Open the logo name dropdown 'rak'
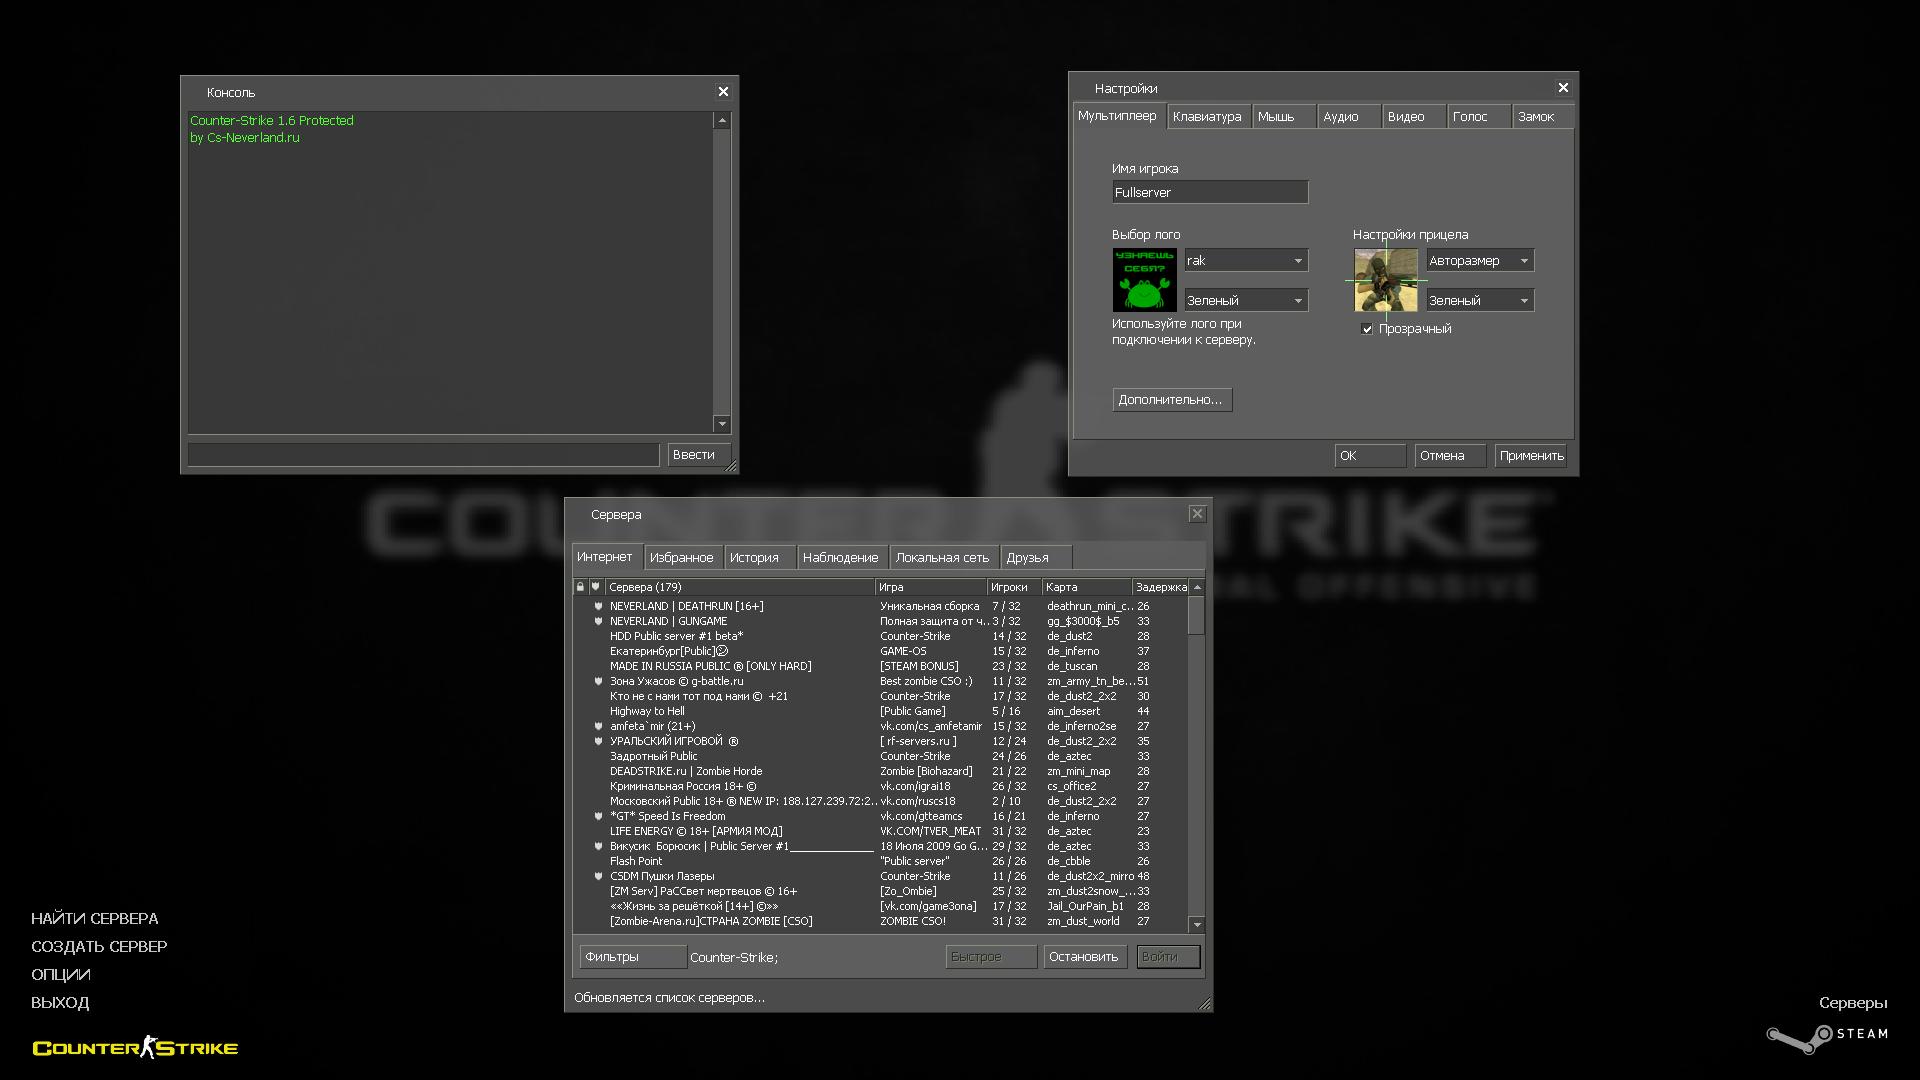The height and width of the screenshot is (1080, 1920). coord(1246,261)
